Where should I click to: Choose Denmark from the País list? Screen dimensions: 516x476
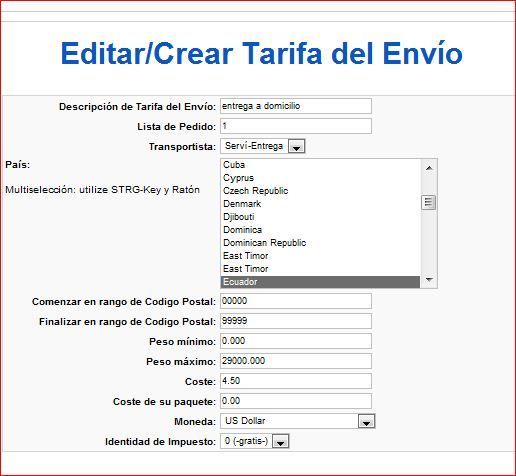tap(320, 204)
